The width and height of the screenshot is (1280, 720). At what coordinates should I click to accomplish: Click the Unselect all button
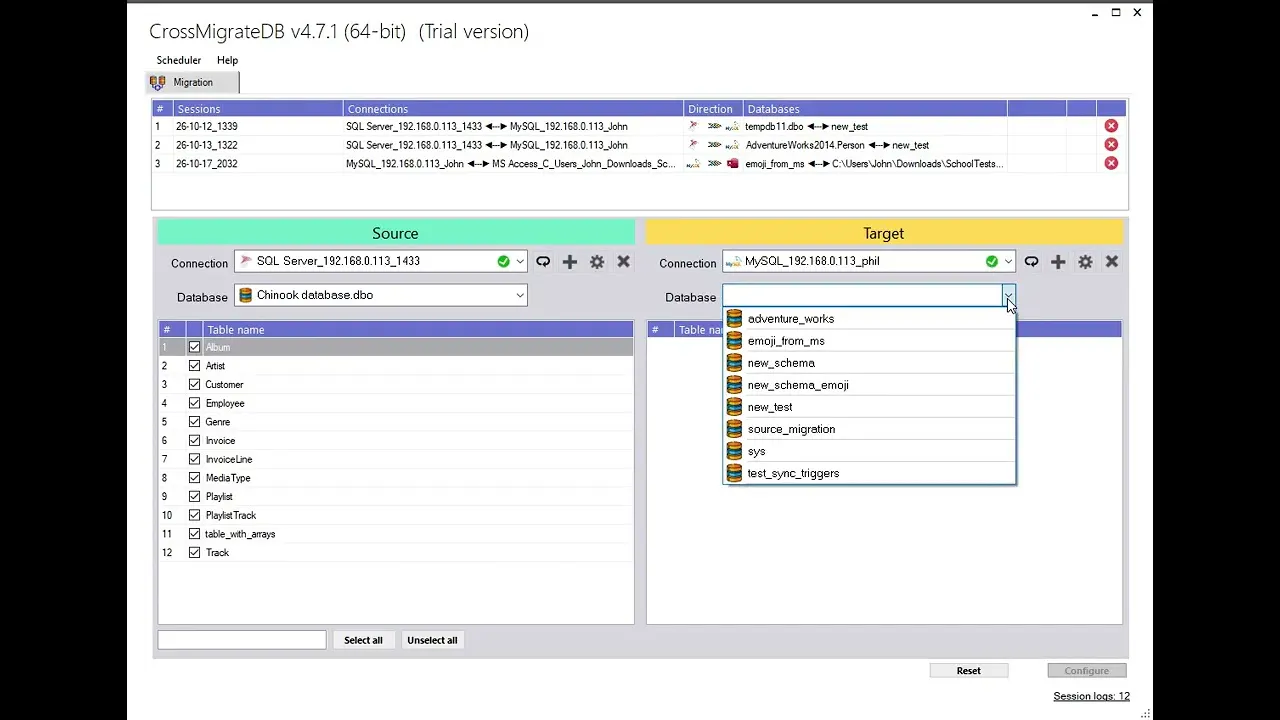pyautogui.click(x=432, y=640)
